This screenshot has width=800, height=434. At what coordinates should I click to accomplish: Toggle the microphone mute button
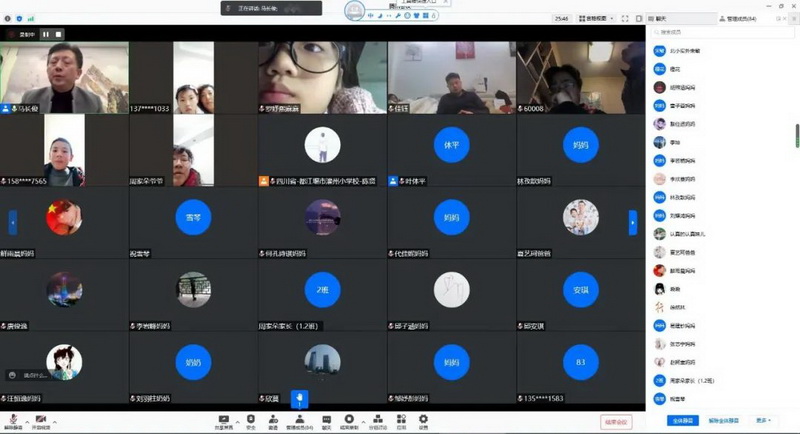pos(13,419)
